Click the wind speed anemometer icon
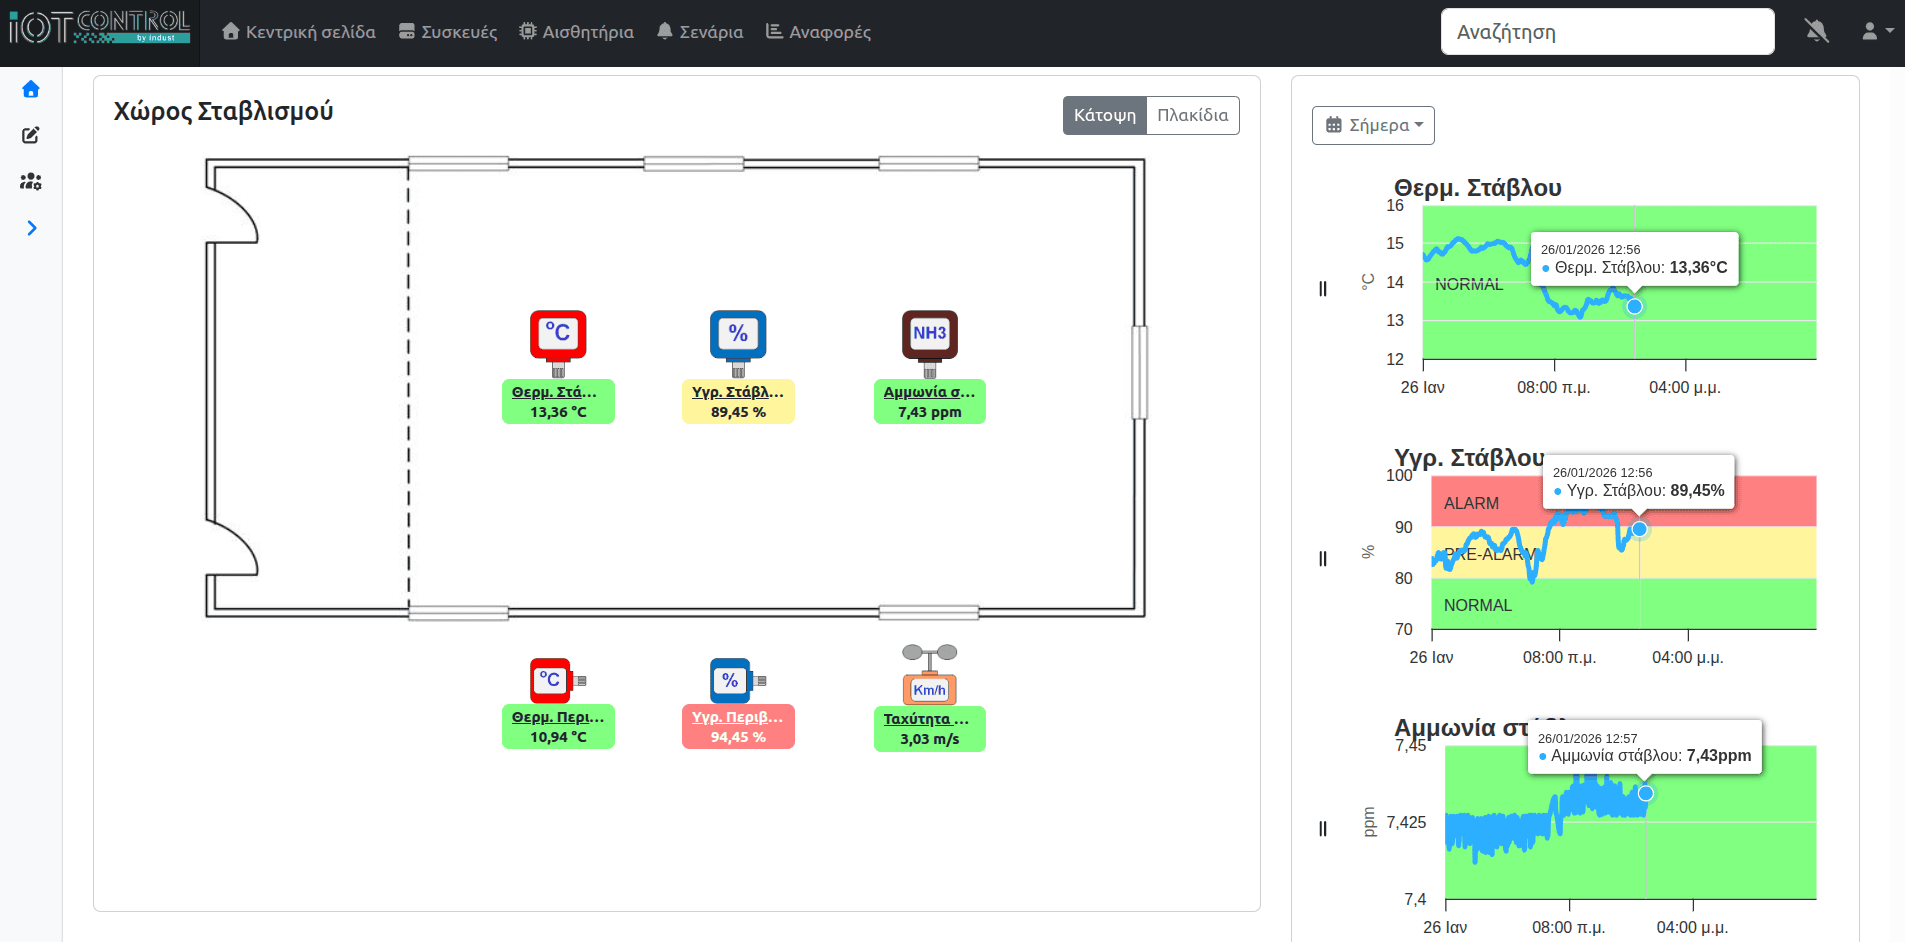The image size is (1905, 942). [929, 675]
